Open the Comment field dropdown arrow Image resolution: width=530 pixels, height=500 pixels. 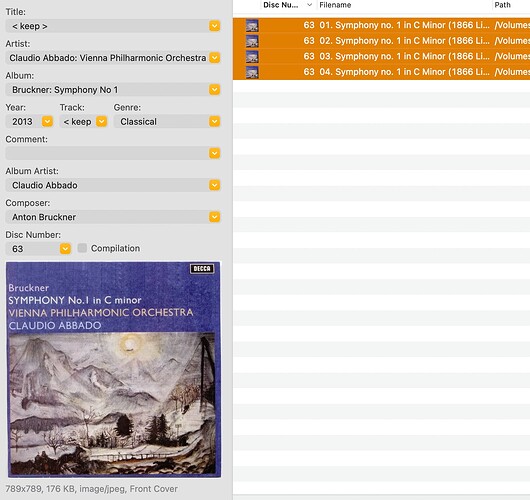[x=214, y=153]
